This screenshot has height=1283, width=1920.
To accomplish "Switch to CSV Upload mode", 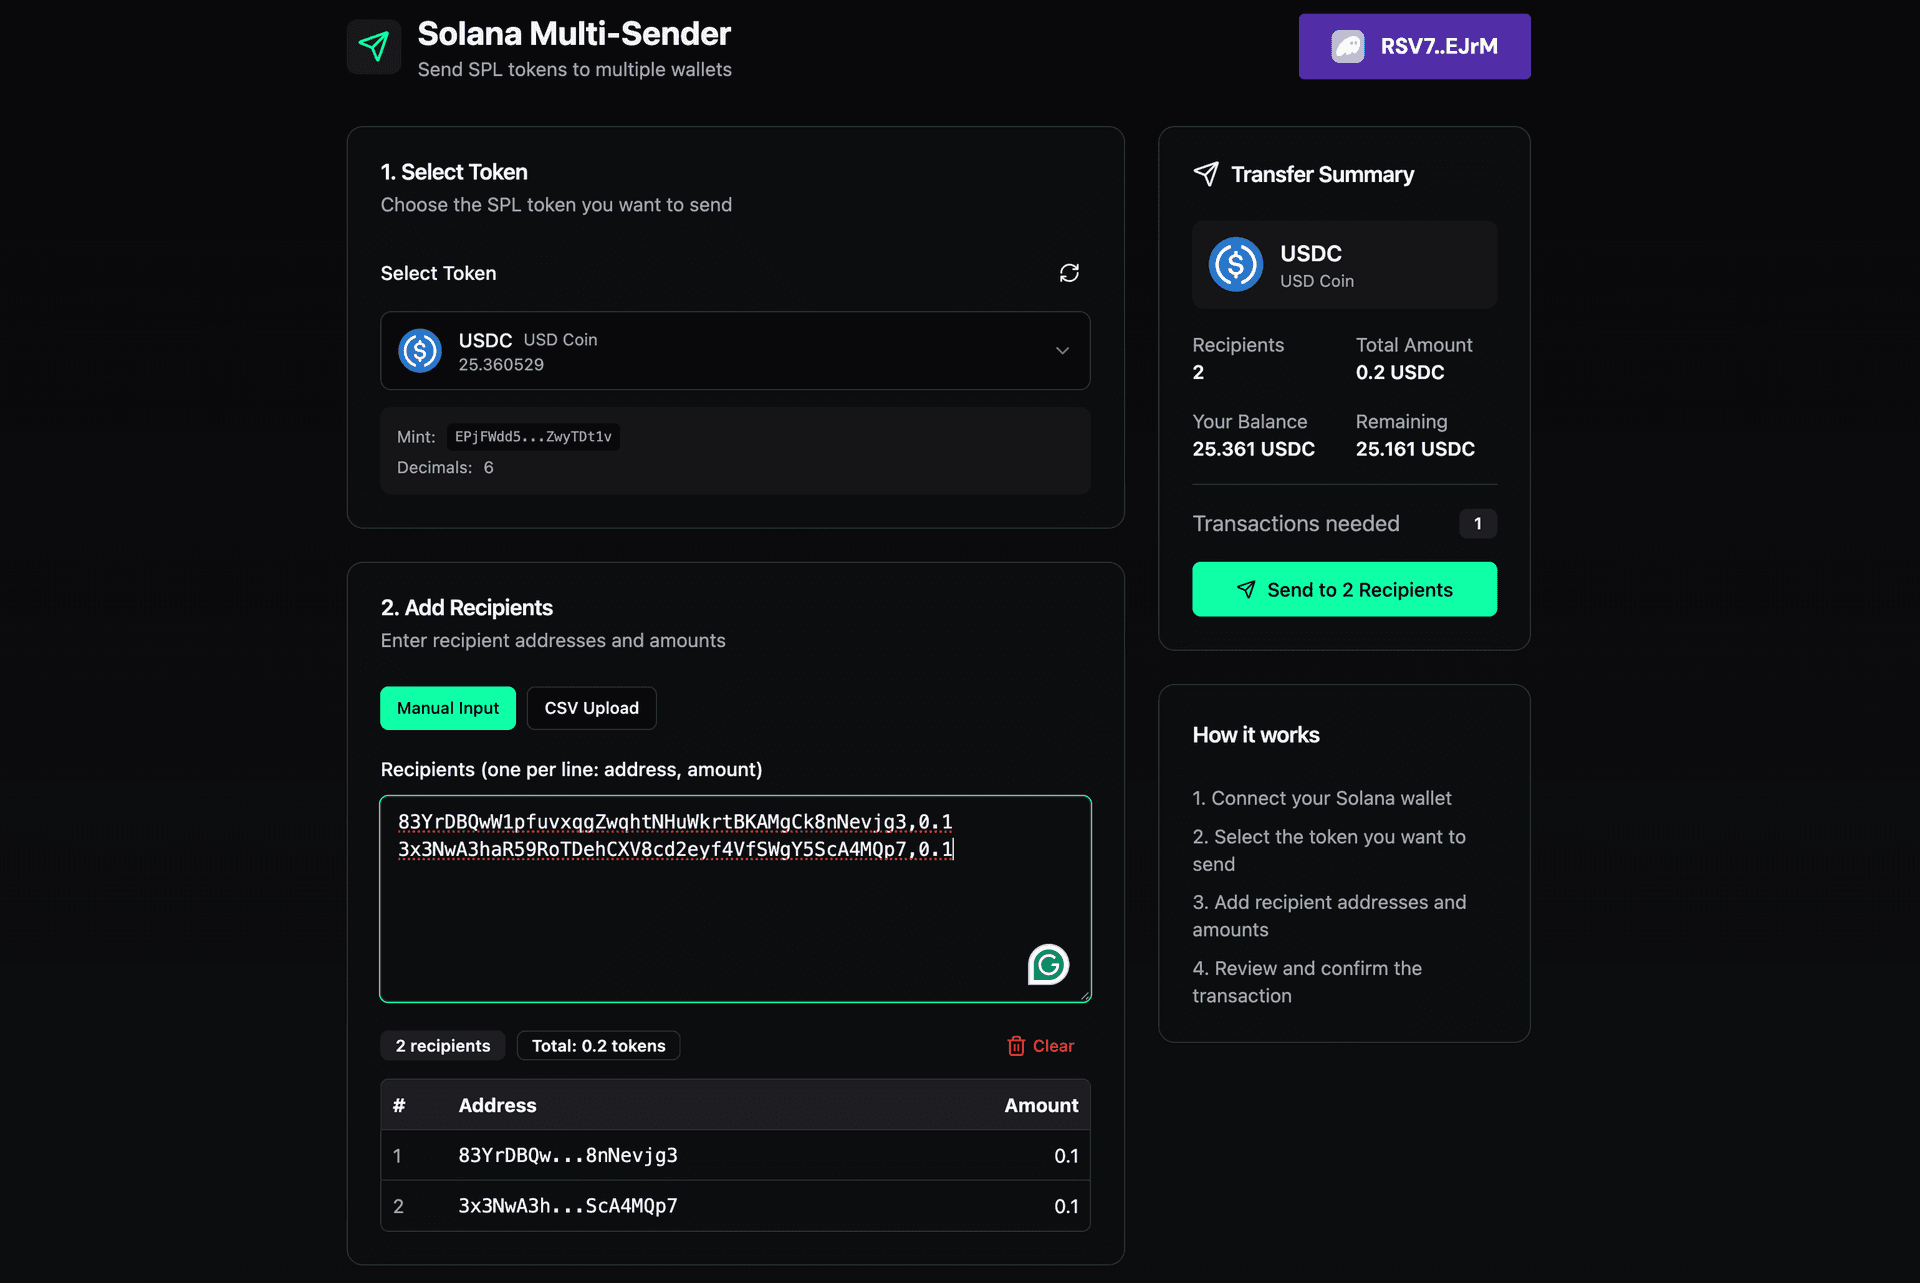I will coord(591,707).
